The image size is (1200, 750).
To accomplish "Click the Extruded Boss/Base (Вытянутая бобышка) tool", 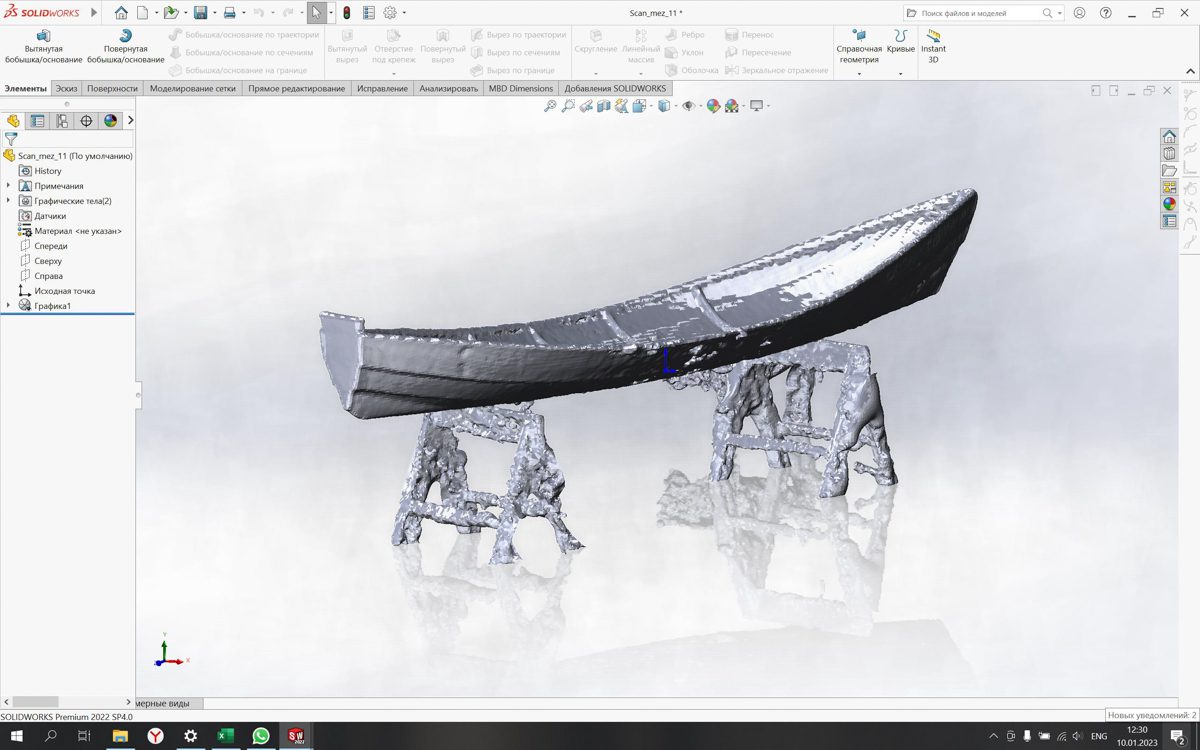I will coord(43,48).
